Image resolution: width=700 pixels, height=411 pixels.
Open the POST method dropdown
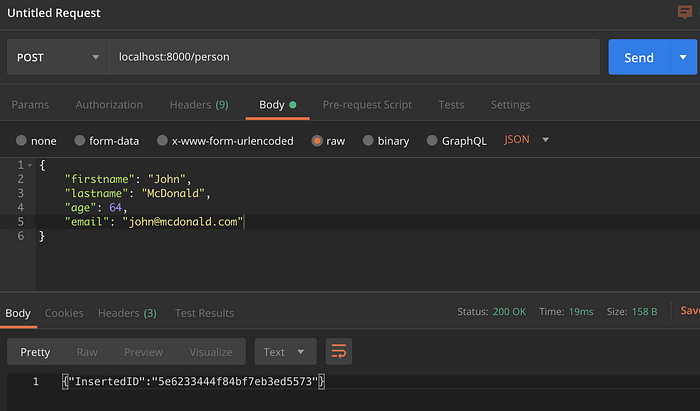point(58,57)
